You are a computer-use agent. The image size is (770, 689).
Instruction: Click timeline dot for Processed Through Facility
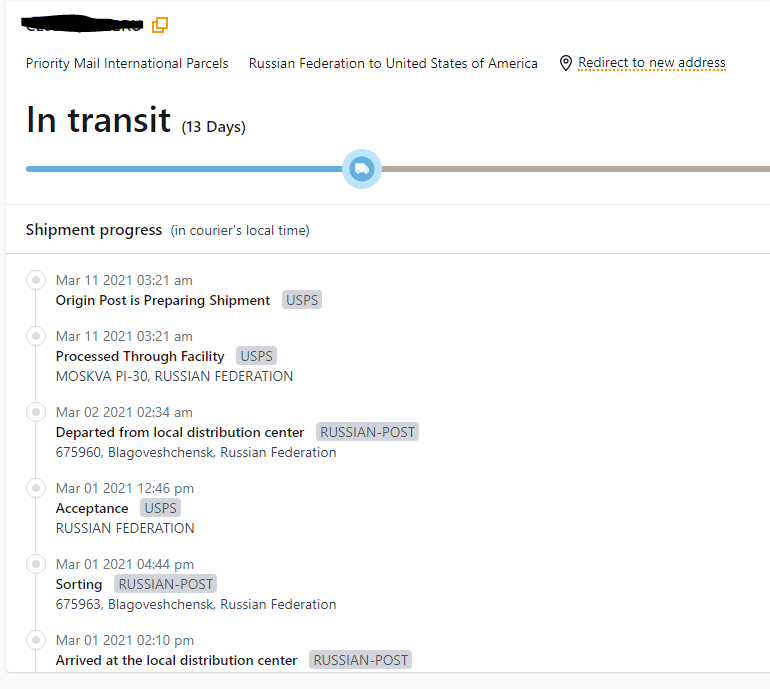[37, 336]
